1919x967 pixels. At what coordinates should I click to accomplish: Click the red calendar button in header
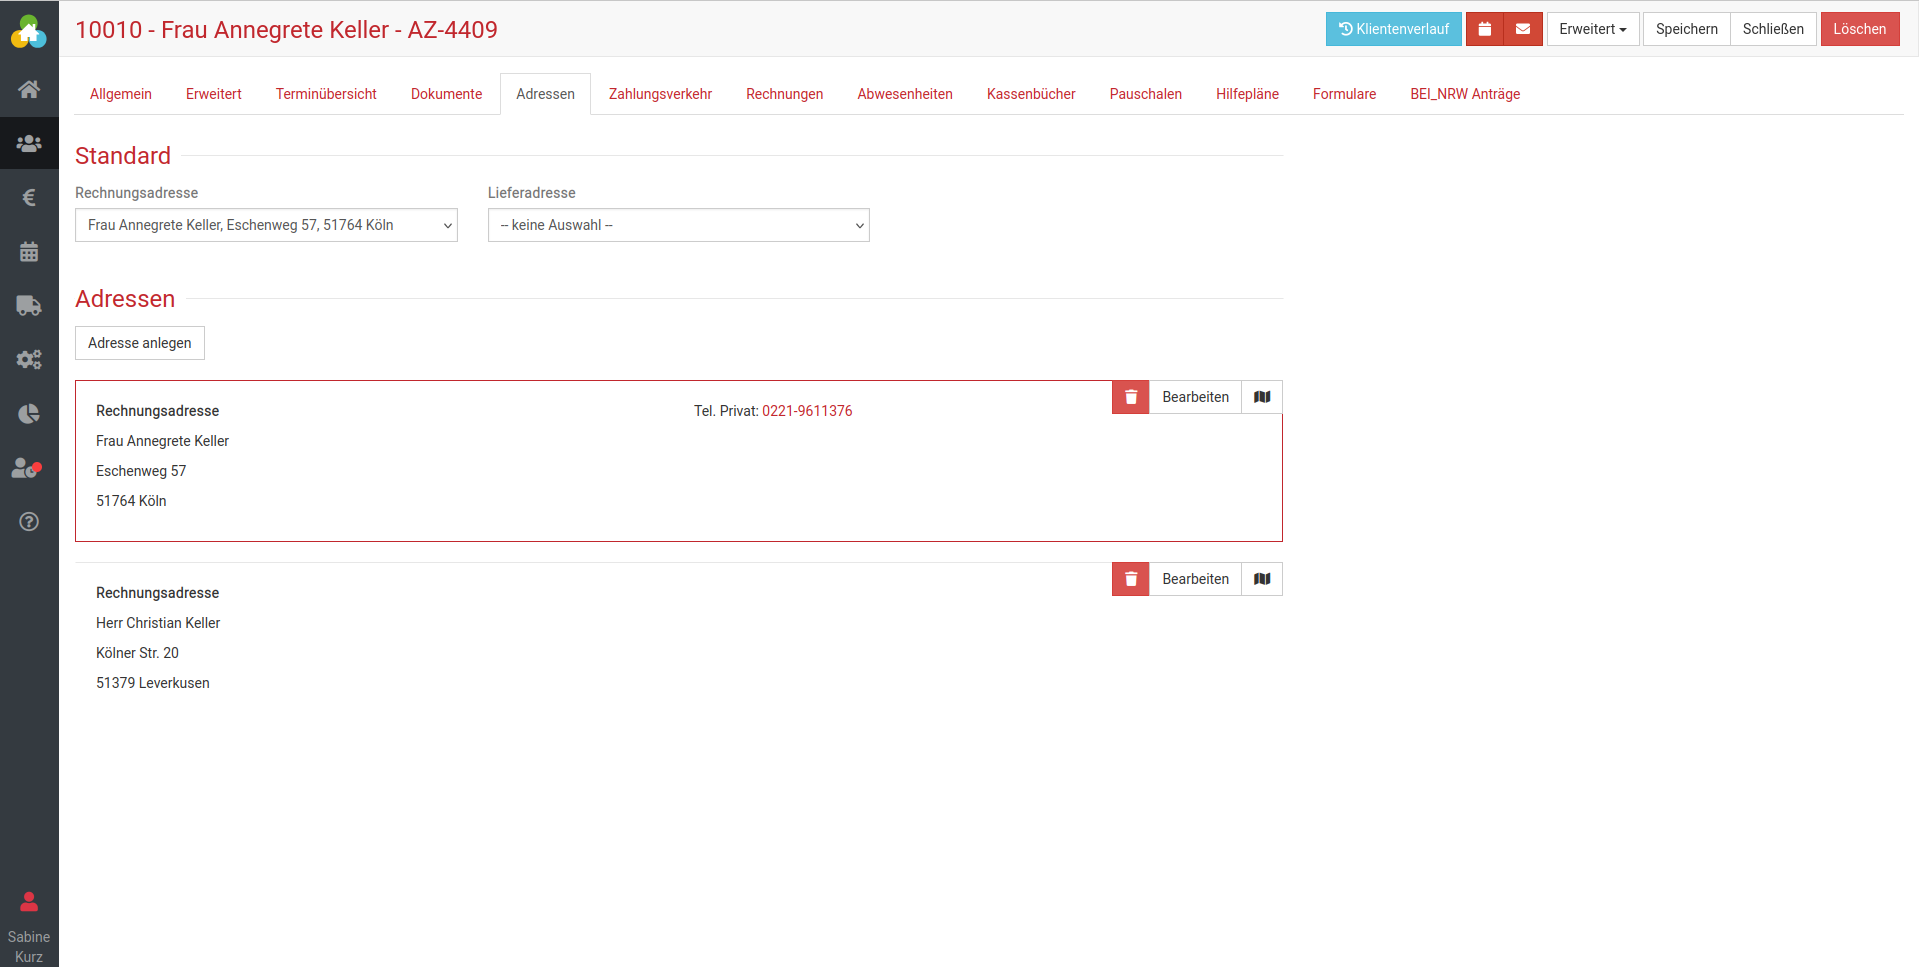tap(1484, 29)
